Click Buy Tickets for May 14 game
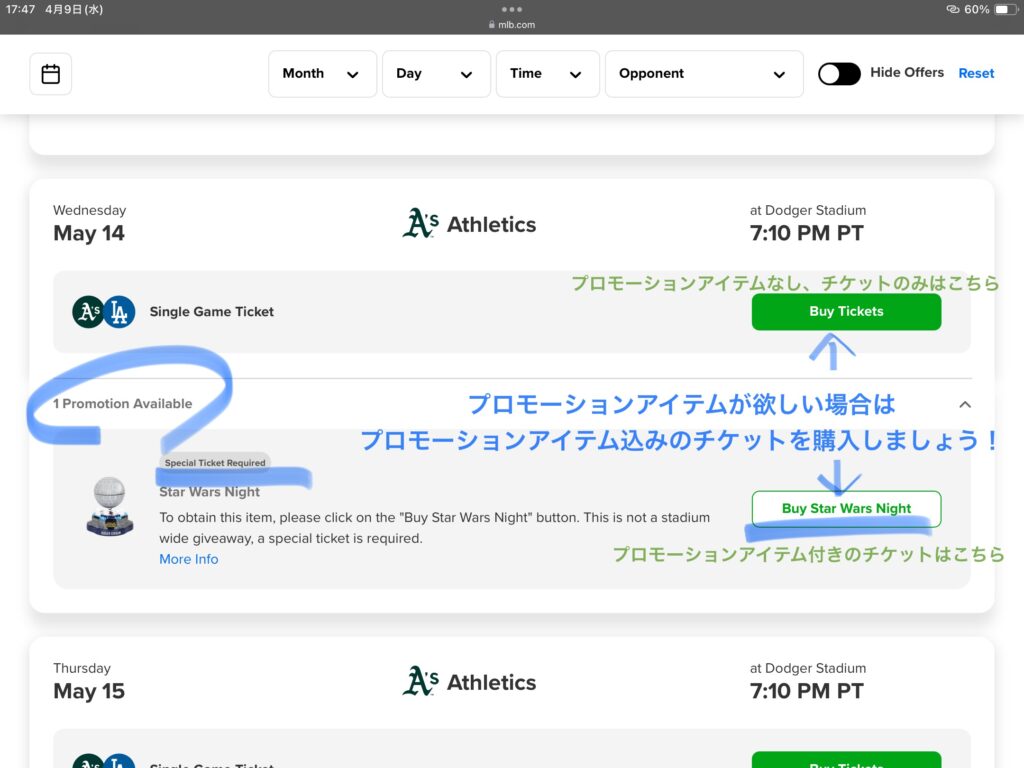Image resolution: width=1024 pixels, height=768 pixels. pyautogui.click(x=846, y=312)
